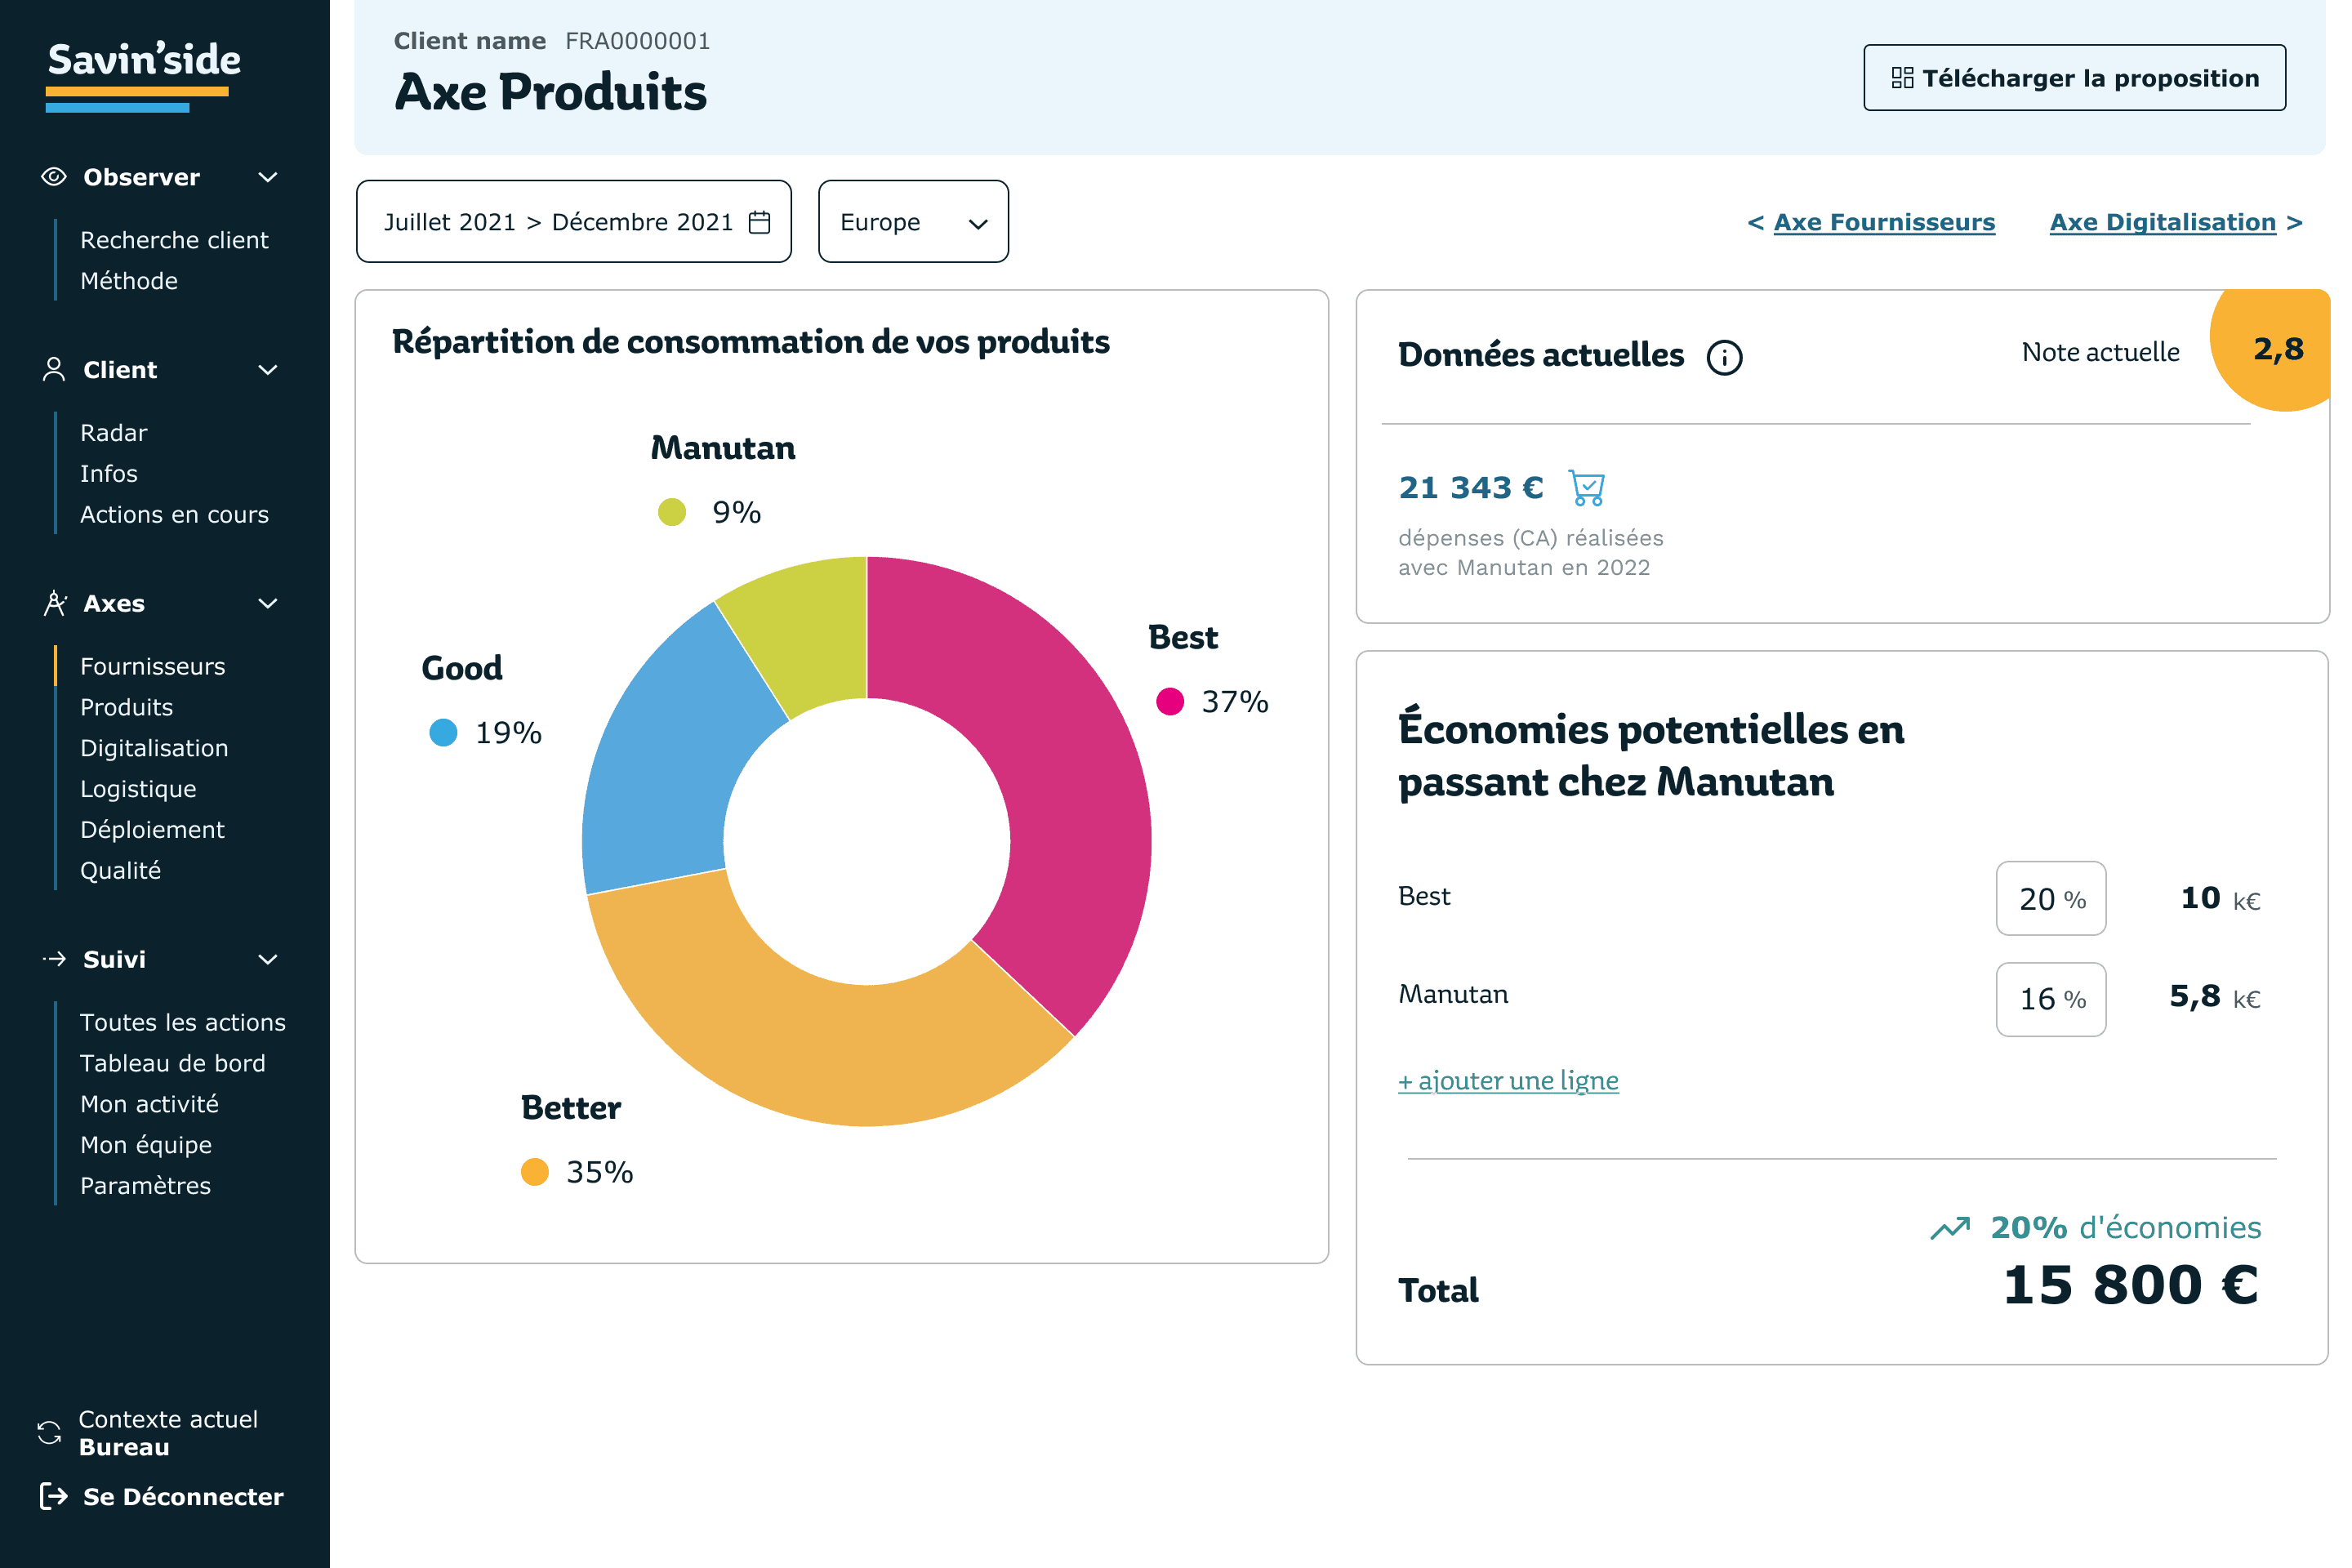Screen dimensions: 2352x1568
Task: Click the logout icon next to Se Déconnecter
Action: (x=54, y=1496)
